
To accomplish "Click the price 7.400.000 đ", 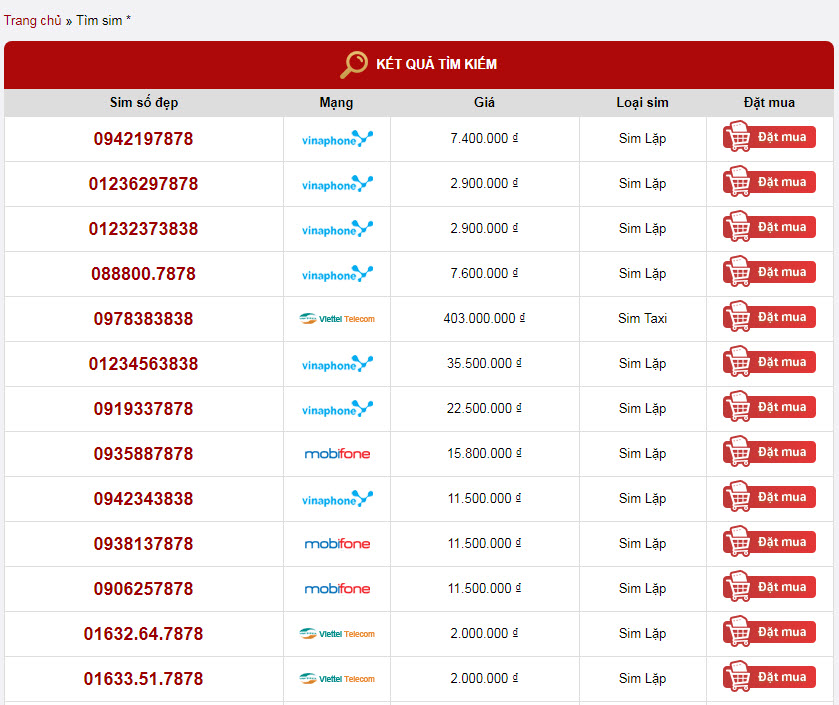I will tap(484, 138).
